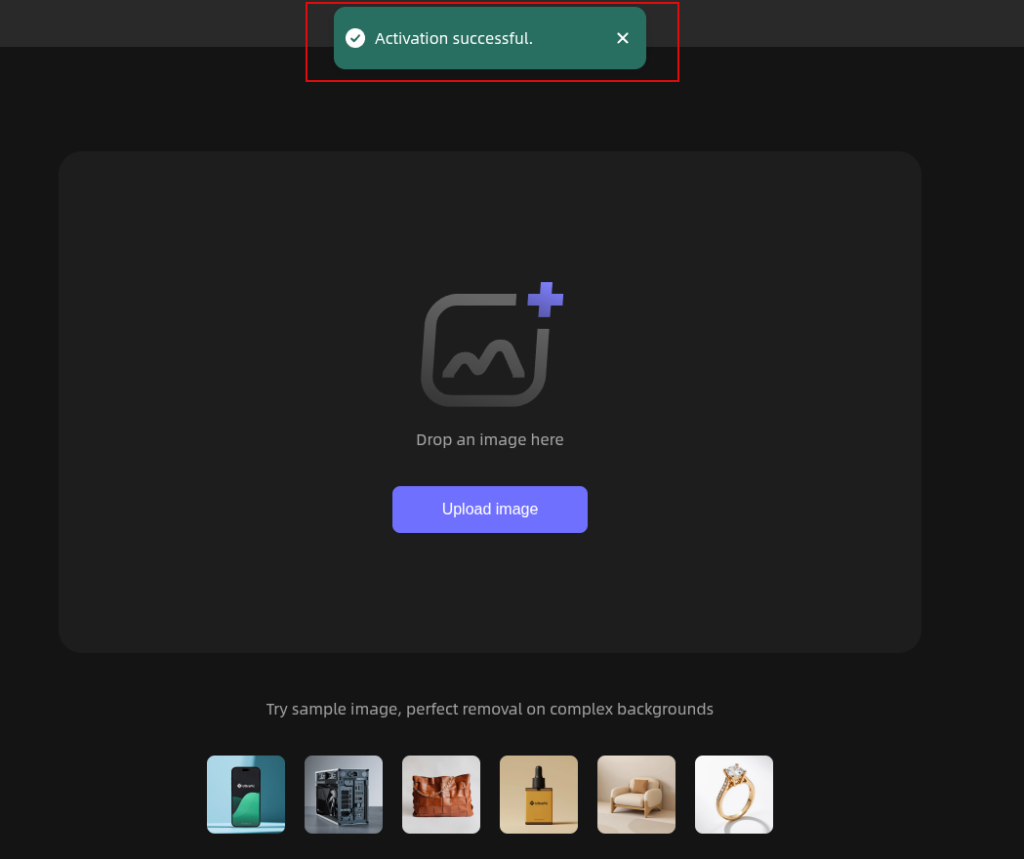Click the purple plus icon

coord(545,300)
